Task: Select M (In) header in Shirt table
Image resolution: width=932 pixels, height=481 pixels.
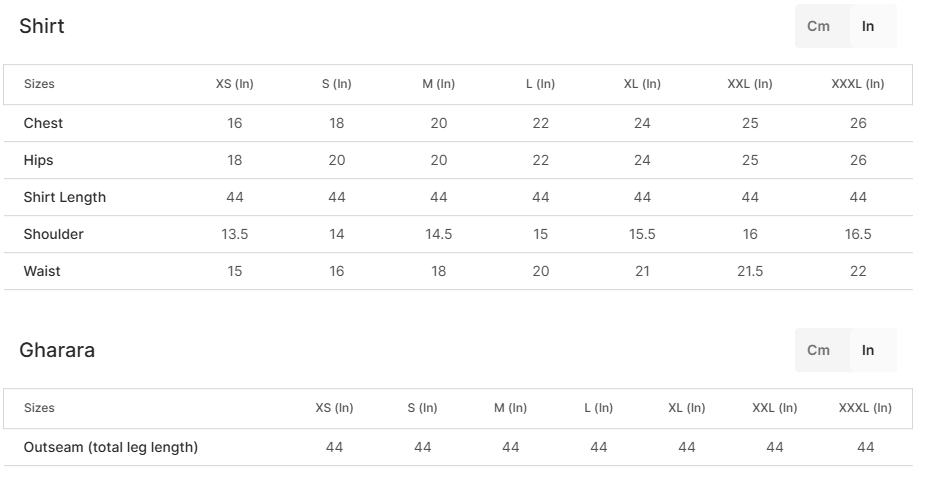Action: (438, 84)
